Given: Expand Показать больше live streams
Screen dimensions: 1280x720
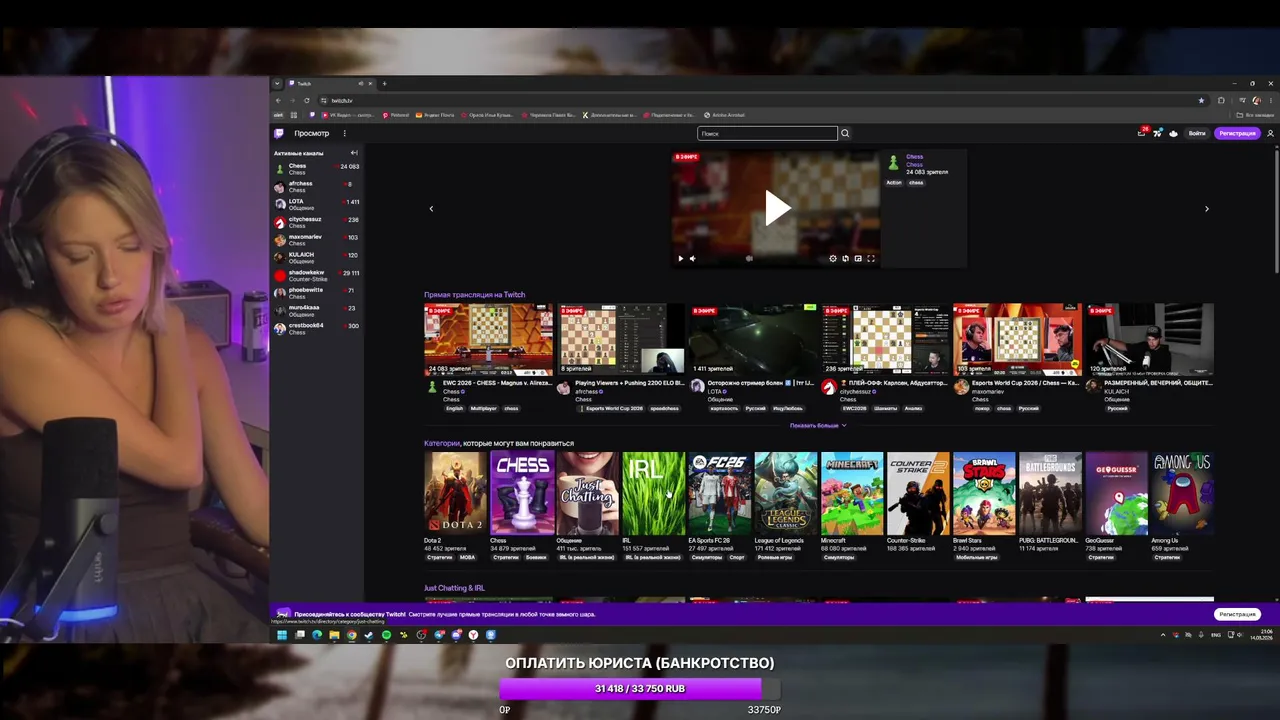Looking at the screenshot, I should 818,425.
